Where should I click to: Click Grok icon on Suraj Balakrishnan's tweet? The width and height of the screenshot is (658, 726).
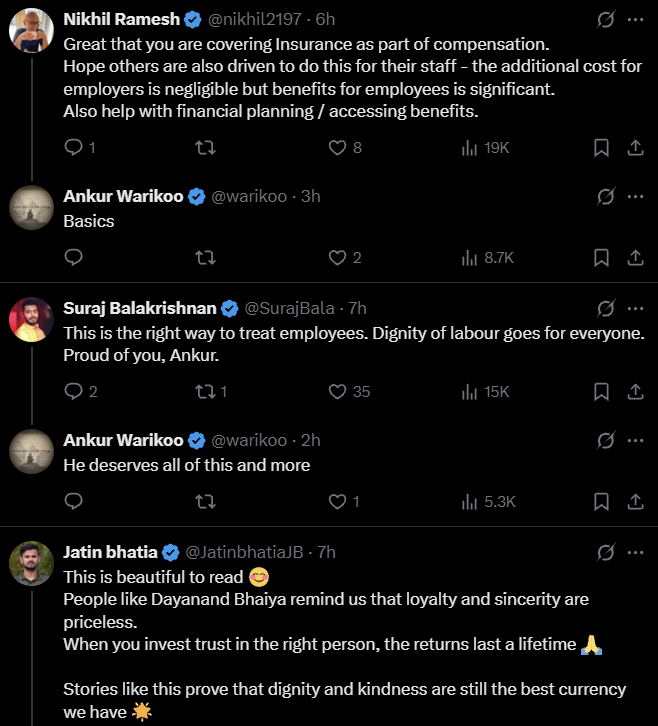pos(605,308)
